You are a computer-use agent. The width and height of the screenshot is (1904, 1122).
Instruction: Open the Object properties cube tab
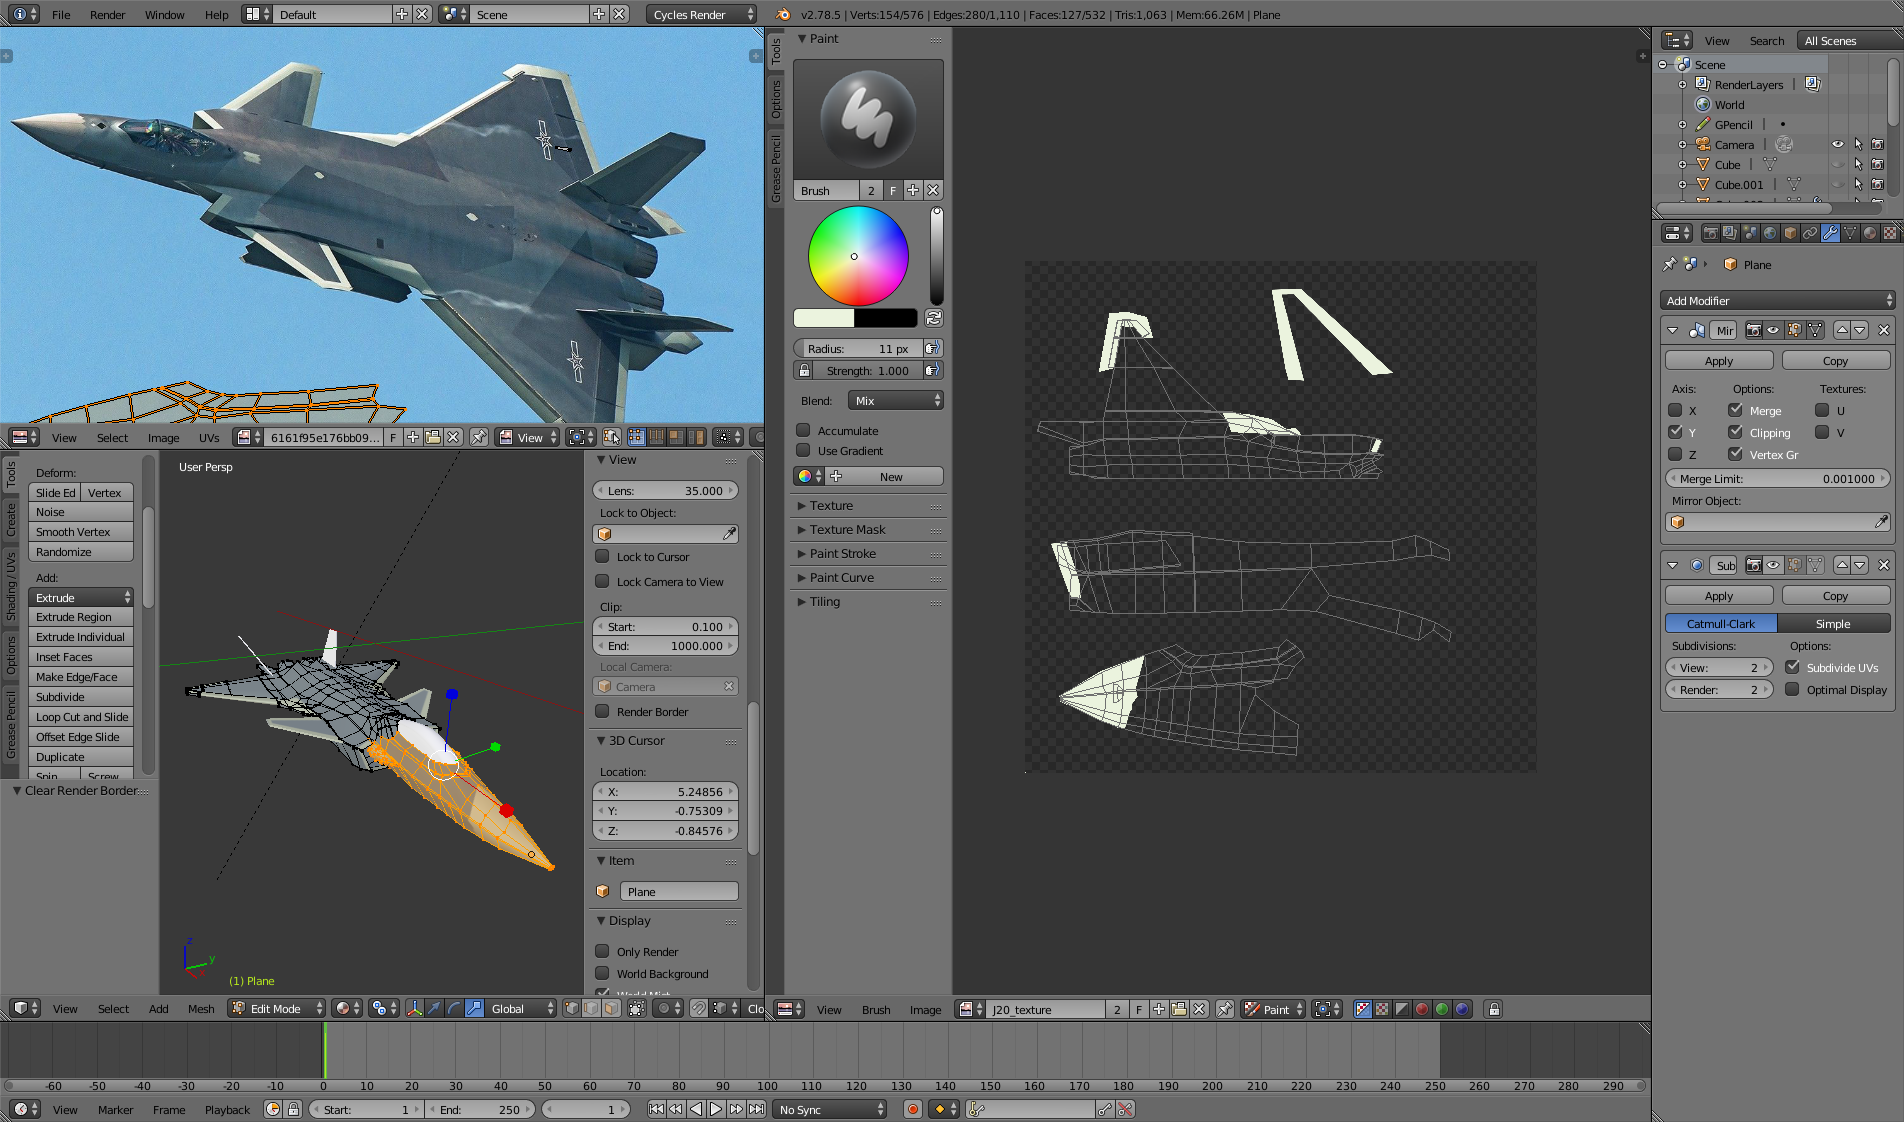coord(1790,233)
